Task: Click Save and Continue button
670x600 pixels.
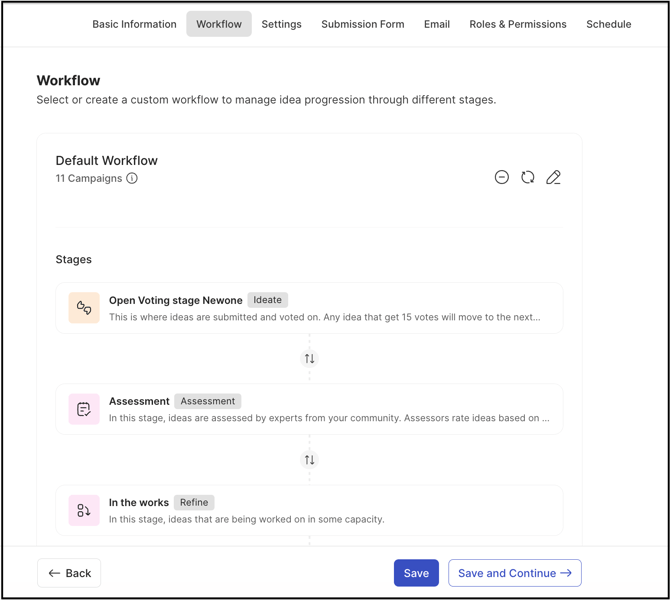Action: (514, 573)
